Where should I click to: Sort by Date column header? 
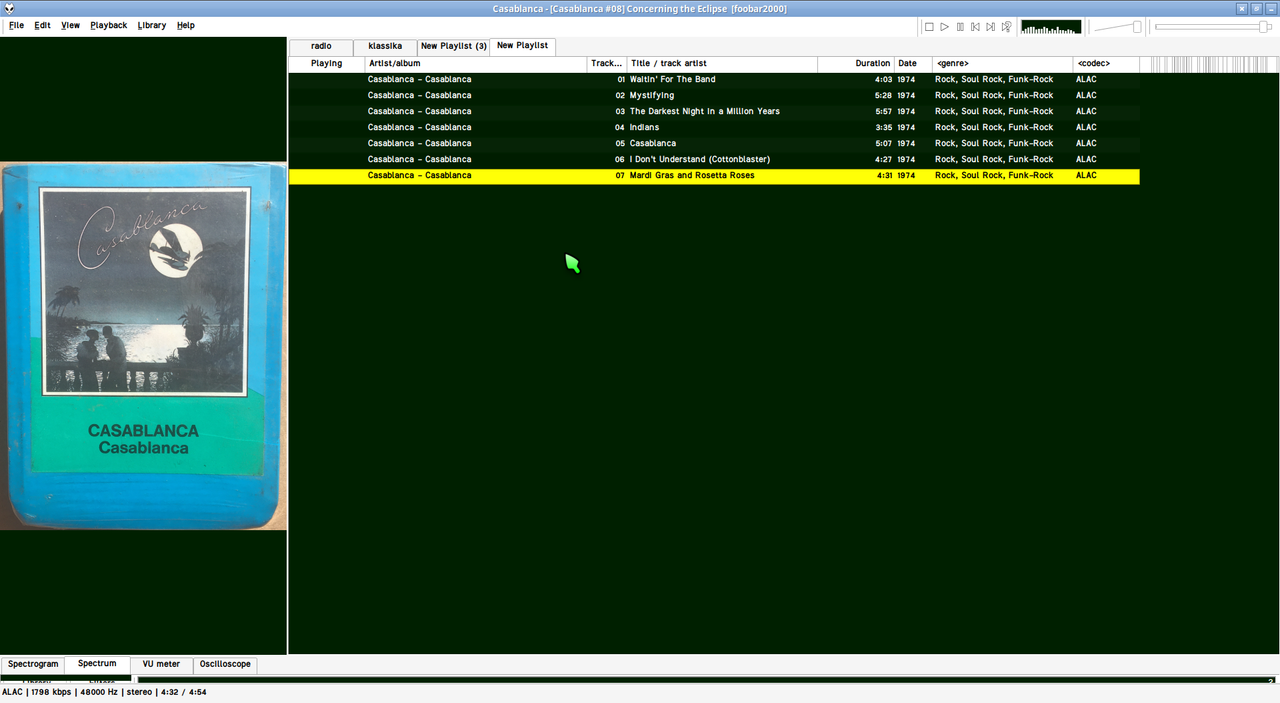click(x=913, y=64)
